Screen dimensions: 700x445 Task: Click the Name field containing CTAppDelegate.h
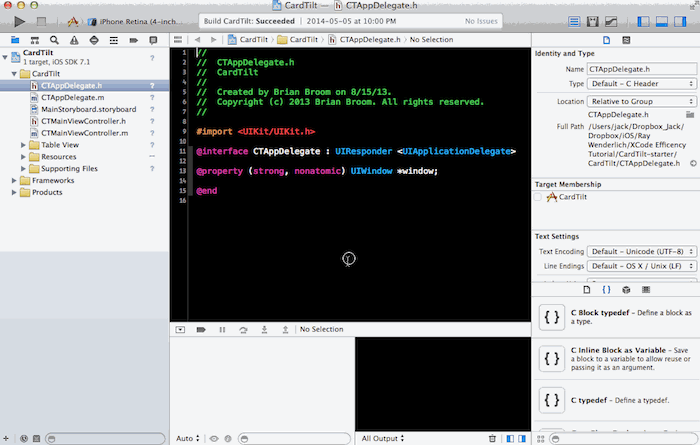642,69
